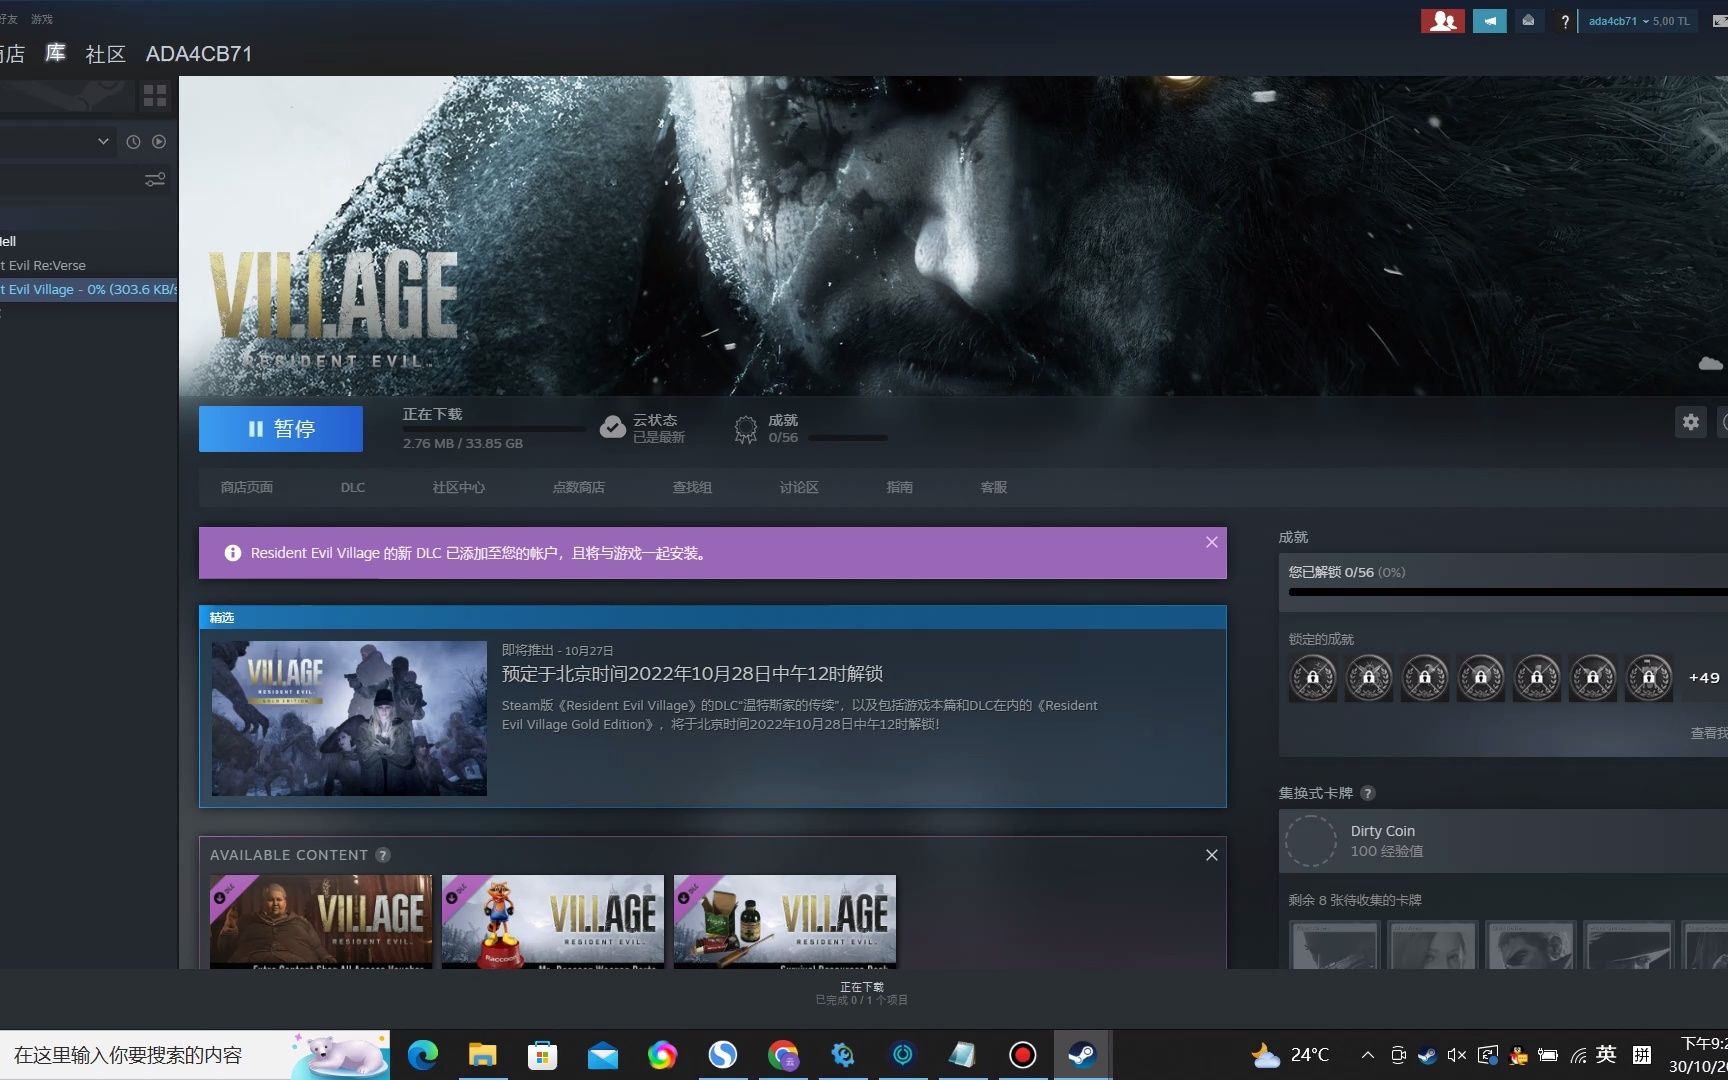
Task: Pause the Resident Evil Village download
Action: (x=280, y=429)
